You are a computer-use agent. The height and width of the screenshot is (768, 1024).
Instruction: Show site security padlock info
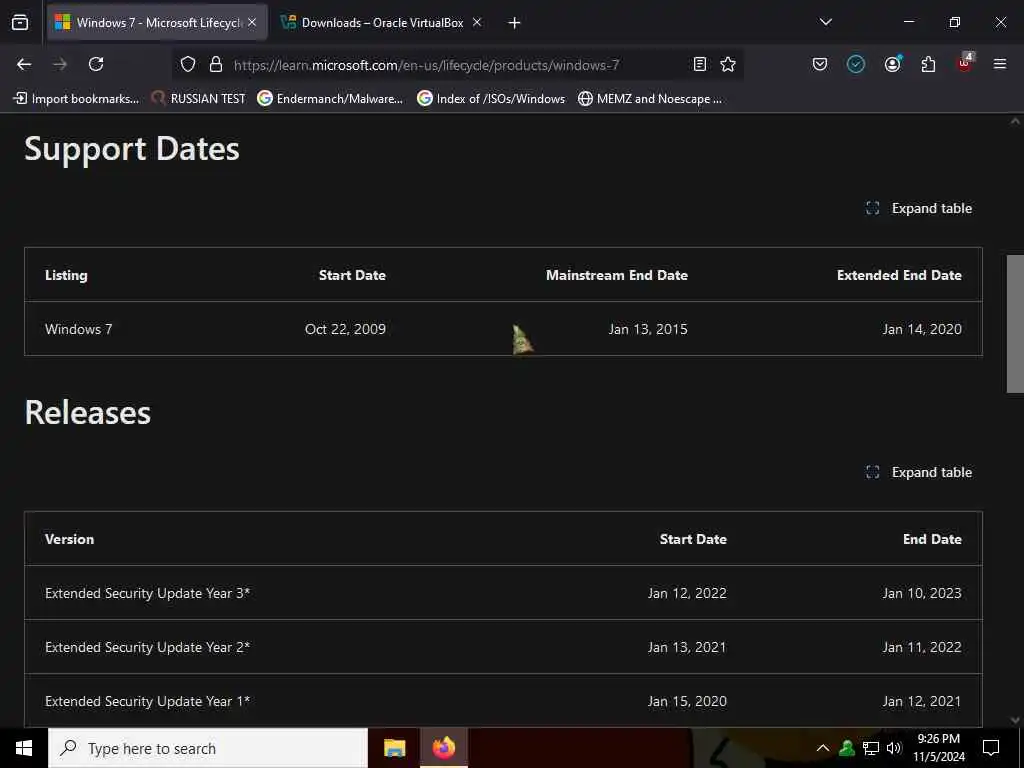pos(216,64)
